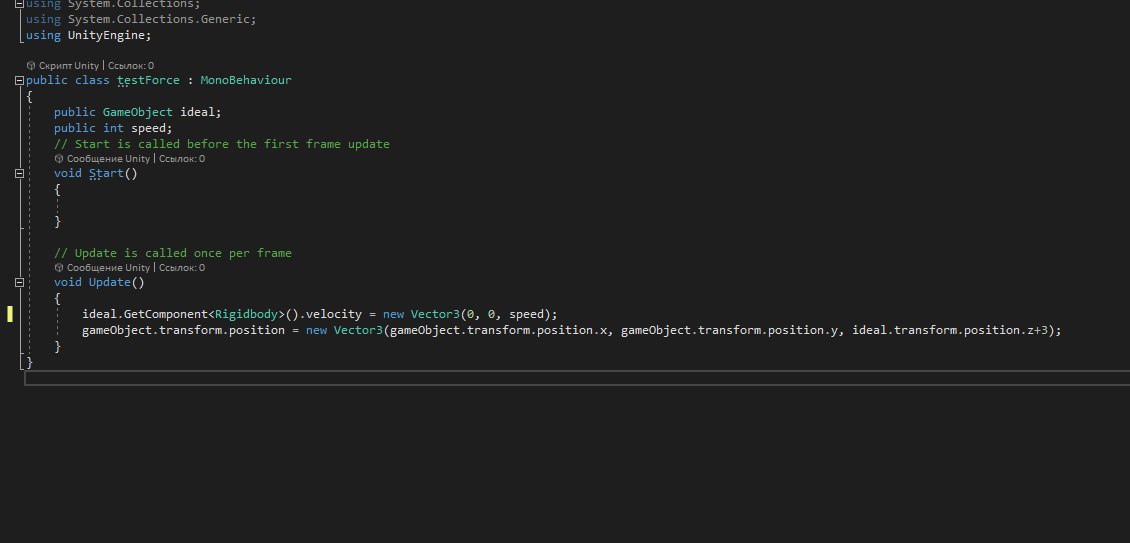Click Vector3 on the velocity assignment line
The image size is (1130, 543).
point(435,314)
